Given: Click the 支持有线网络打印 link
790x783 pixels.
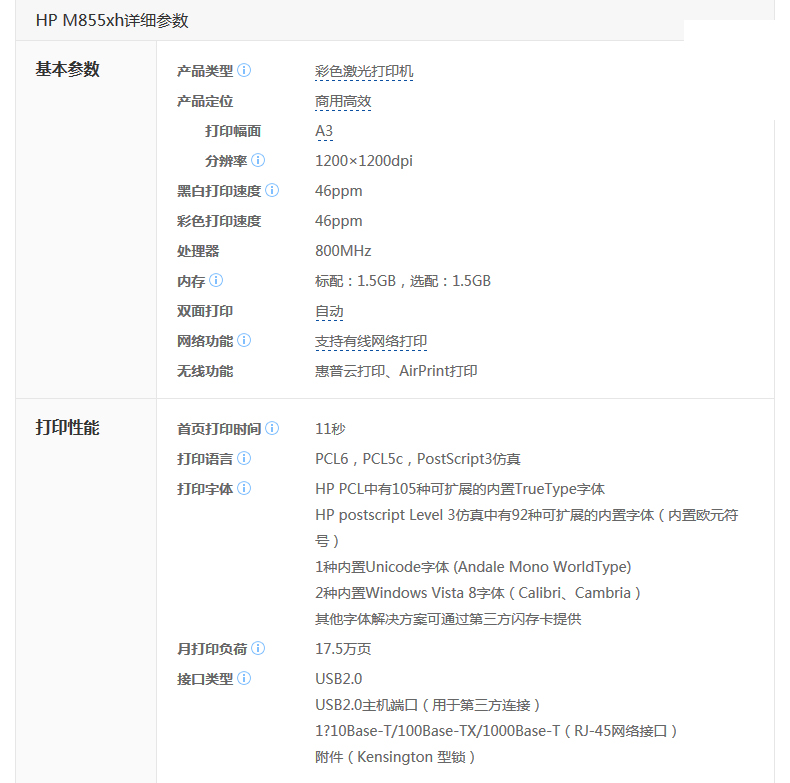Looking at the screenshot, I should pos(371,342).
